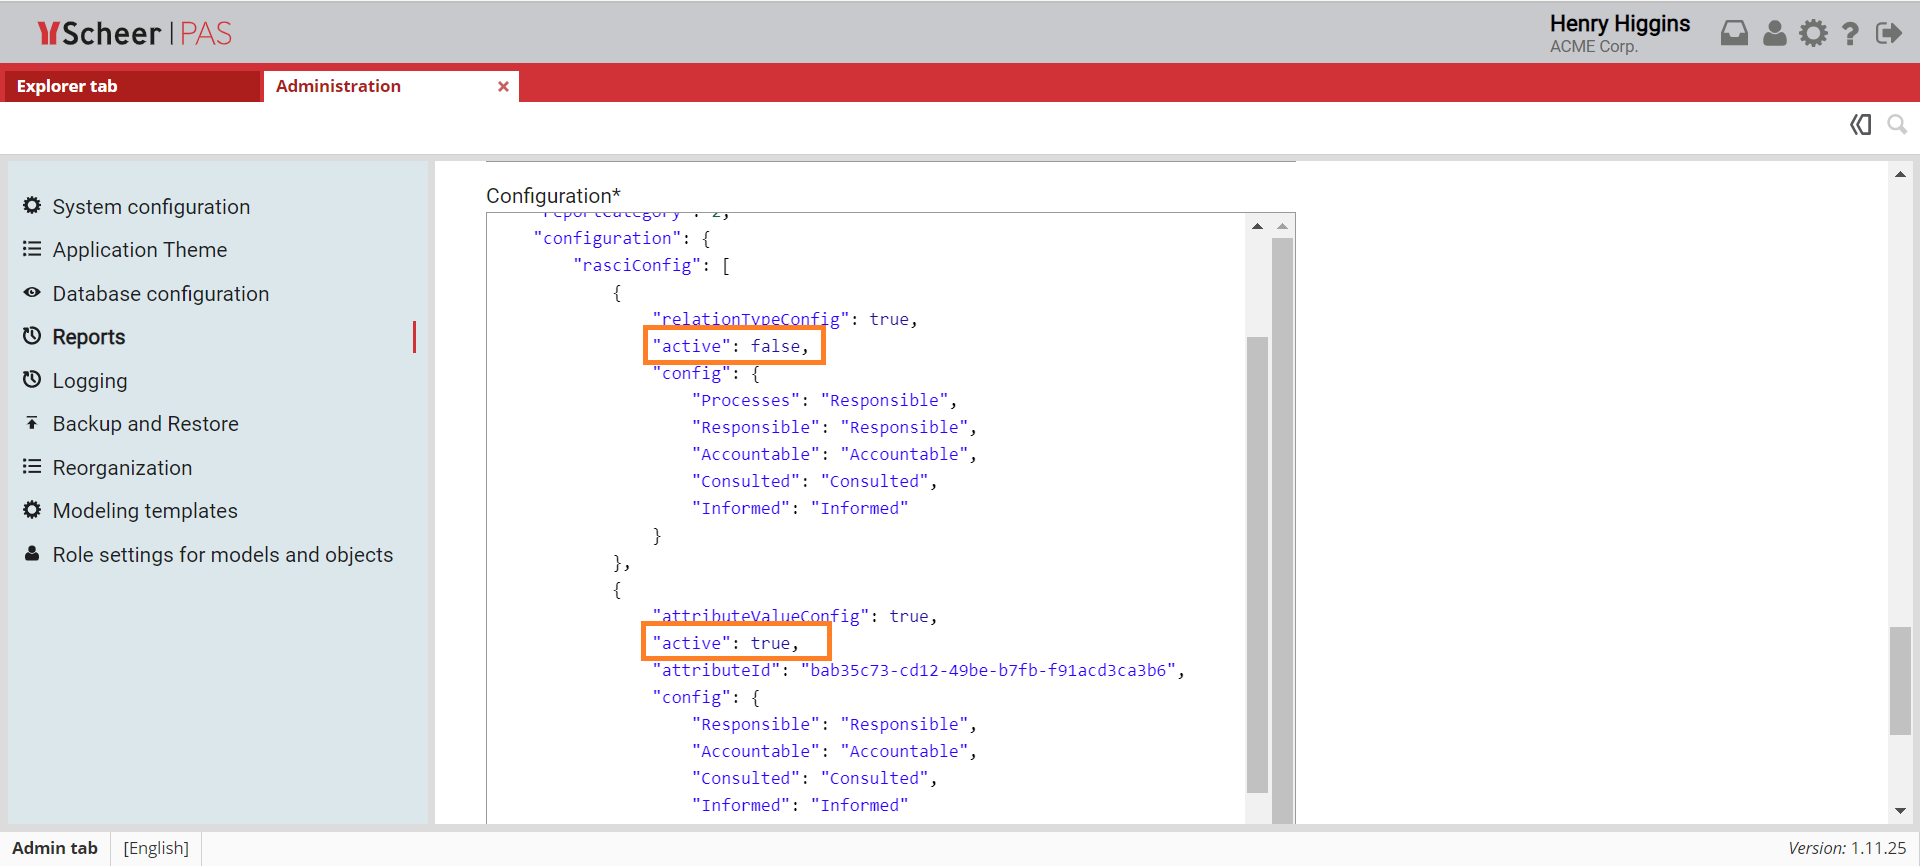Click the user profile icon
The height and width of the screenshot is (868, 1920).
(x=1774, y=34)
